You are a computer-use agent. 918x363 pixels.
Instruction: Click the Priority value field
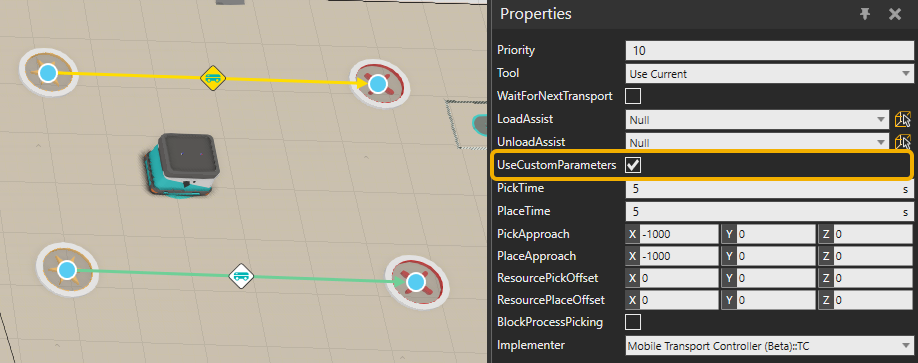tap(768, 50)
